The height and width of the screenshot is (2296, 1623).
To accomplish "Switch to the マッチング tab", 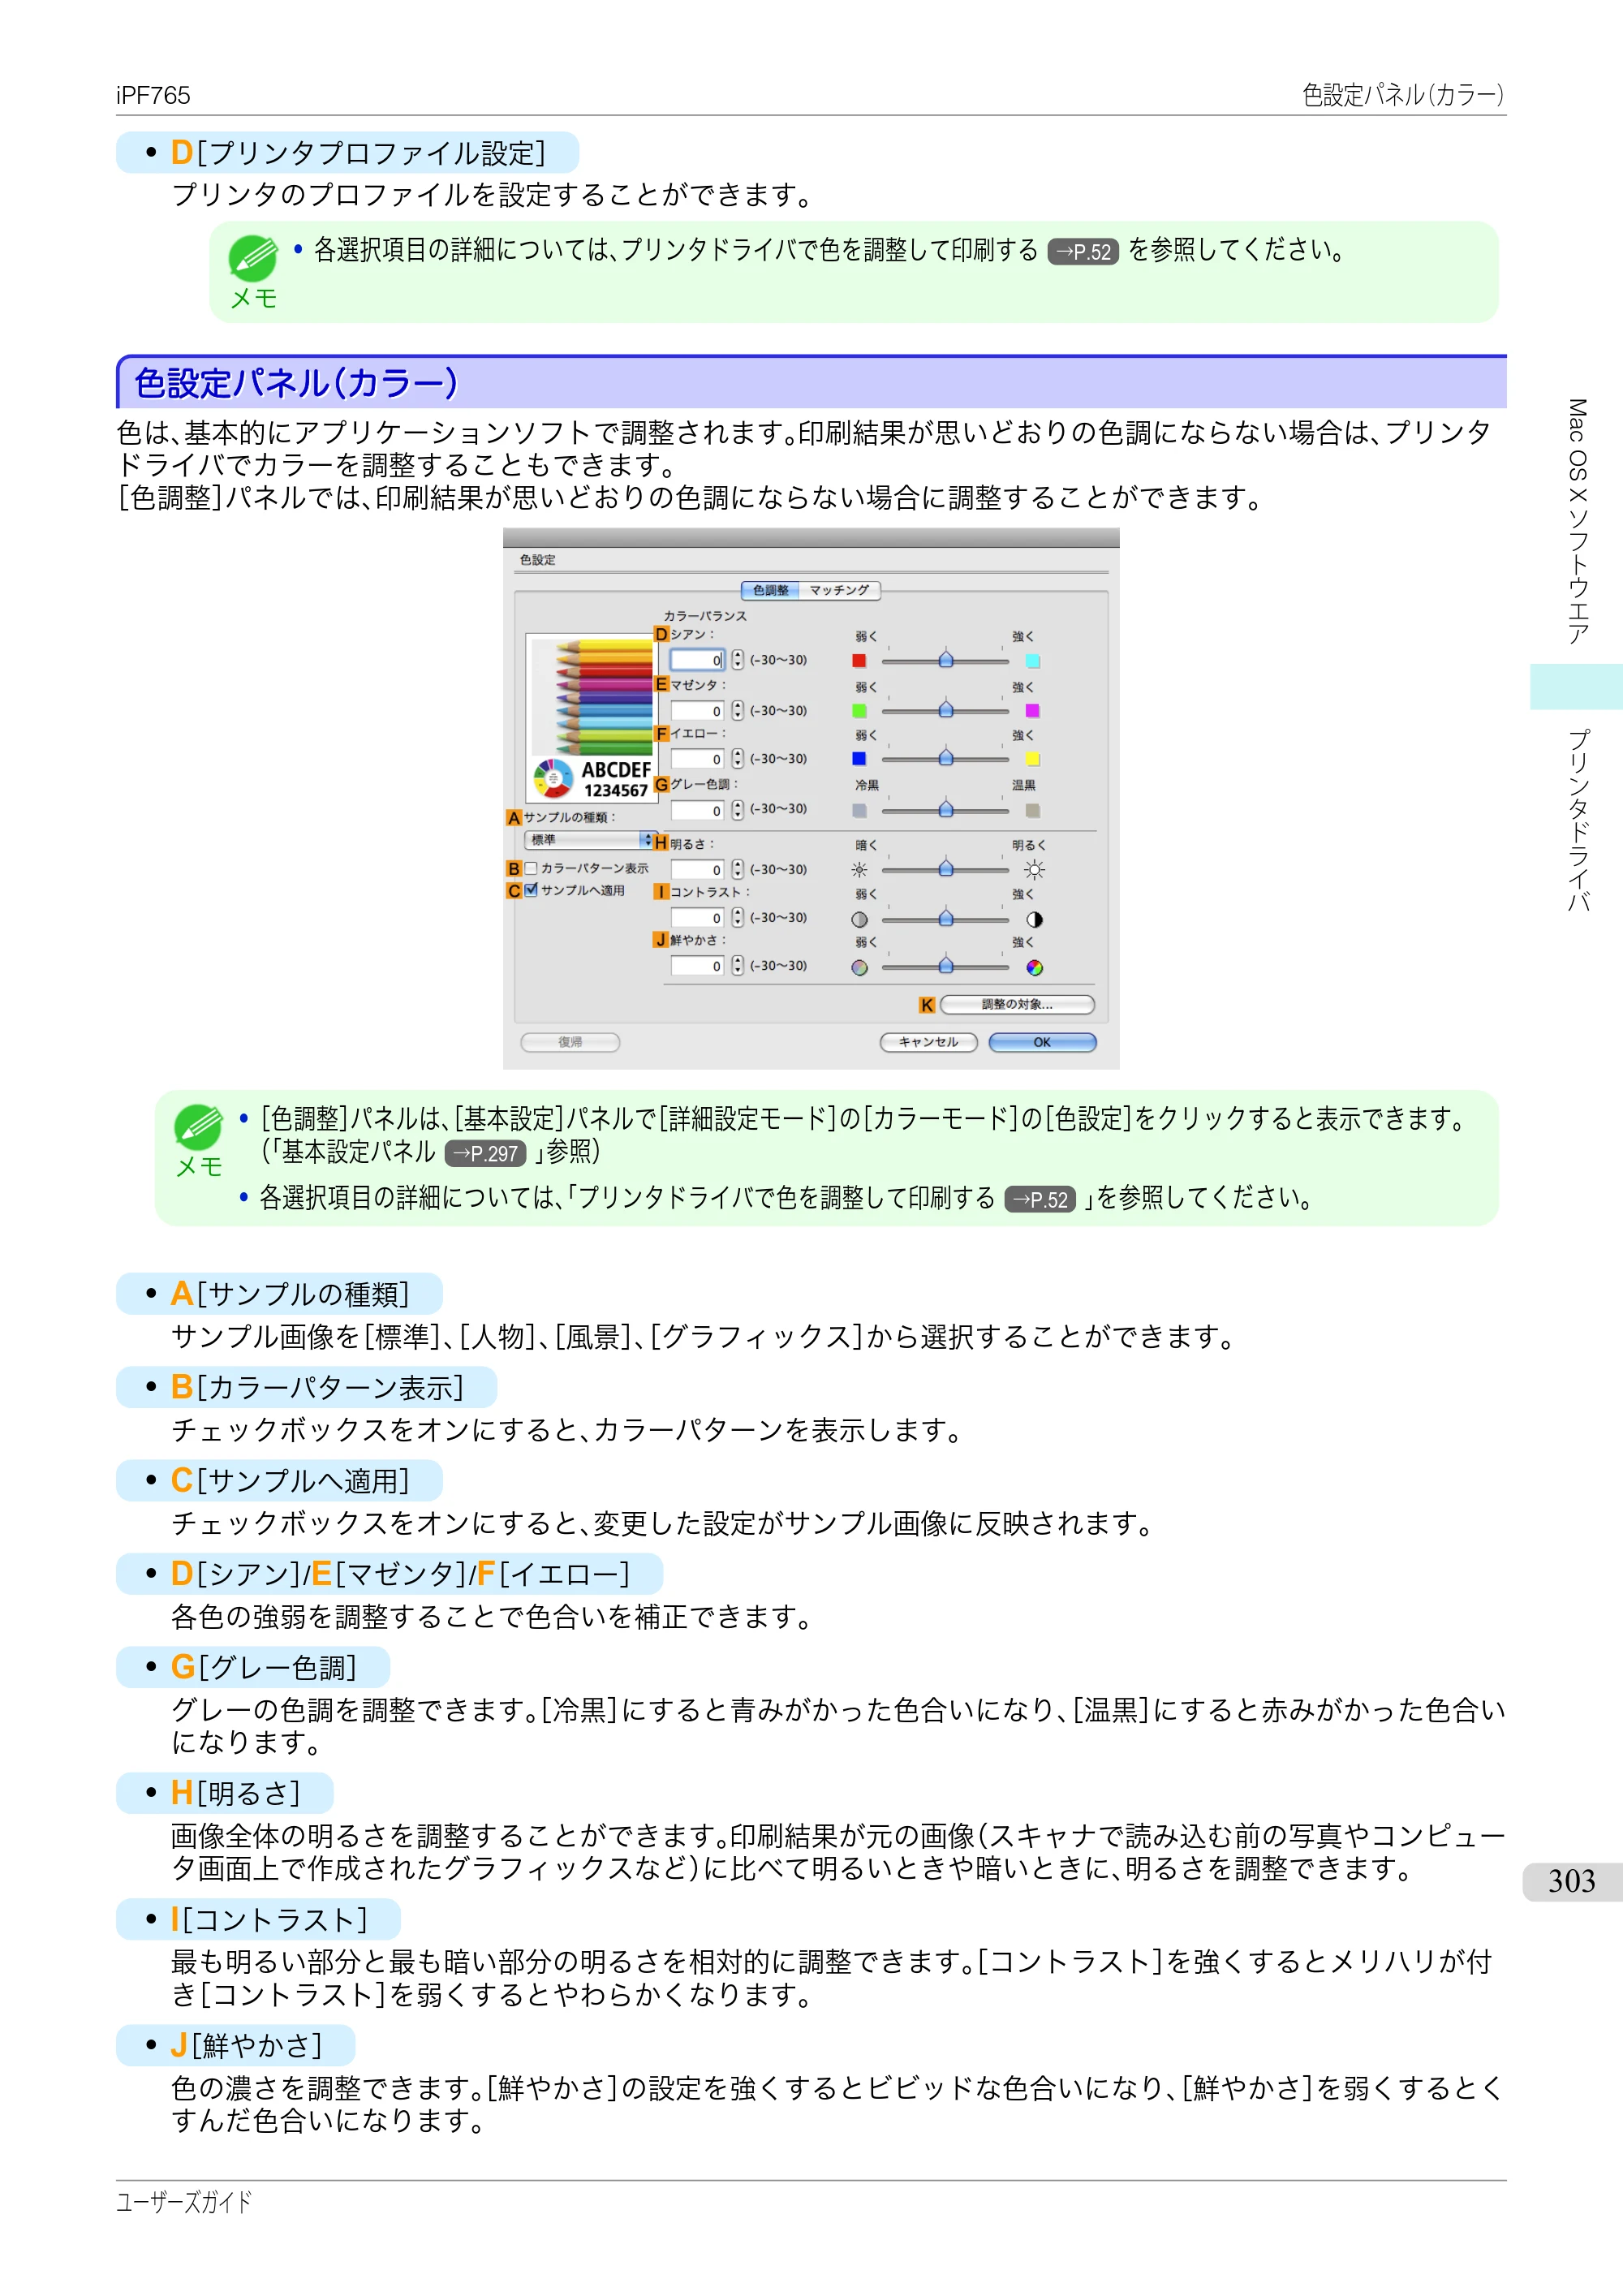I will [839, 590].
